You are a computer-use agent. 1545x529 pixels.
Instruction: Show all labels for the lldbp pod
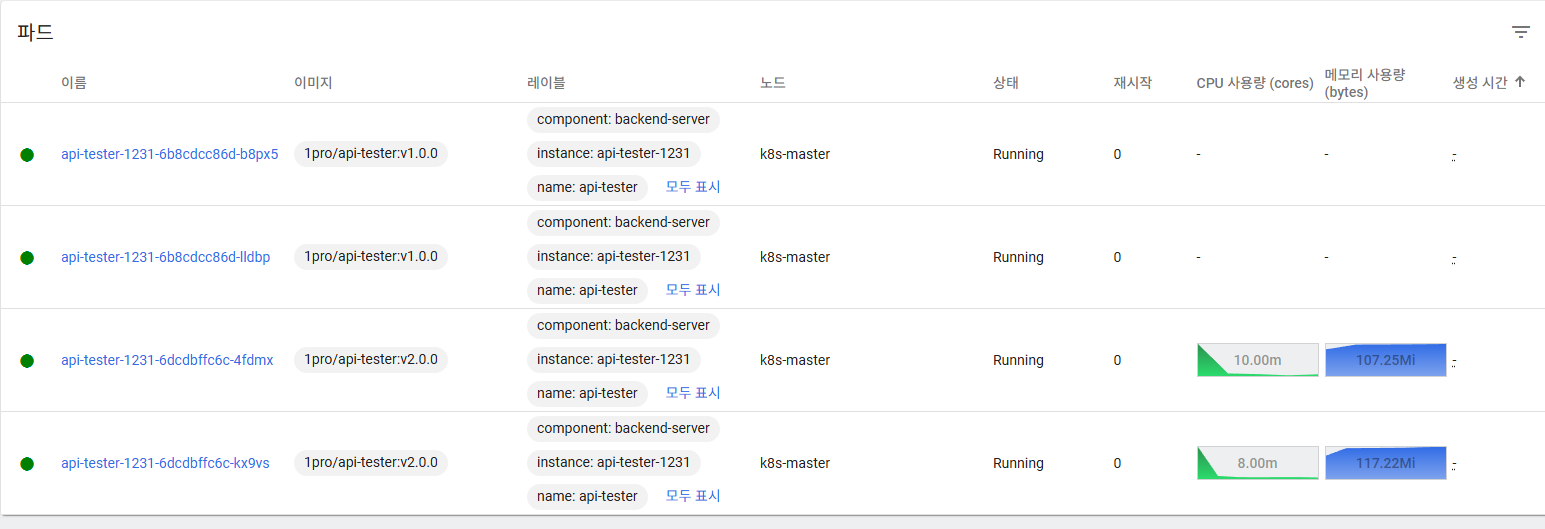click(693, 290)
